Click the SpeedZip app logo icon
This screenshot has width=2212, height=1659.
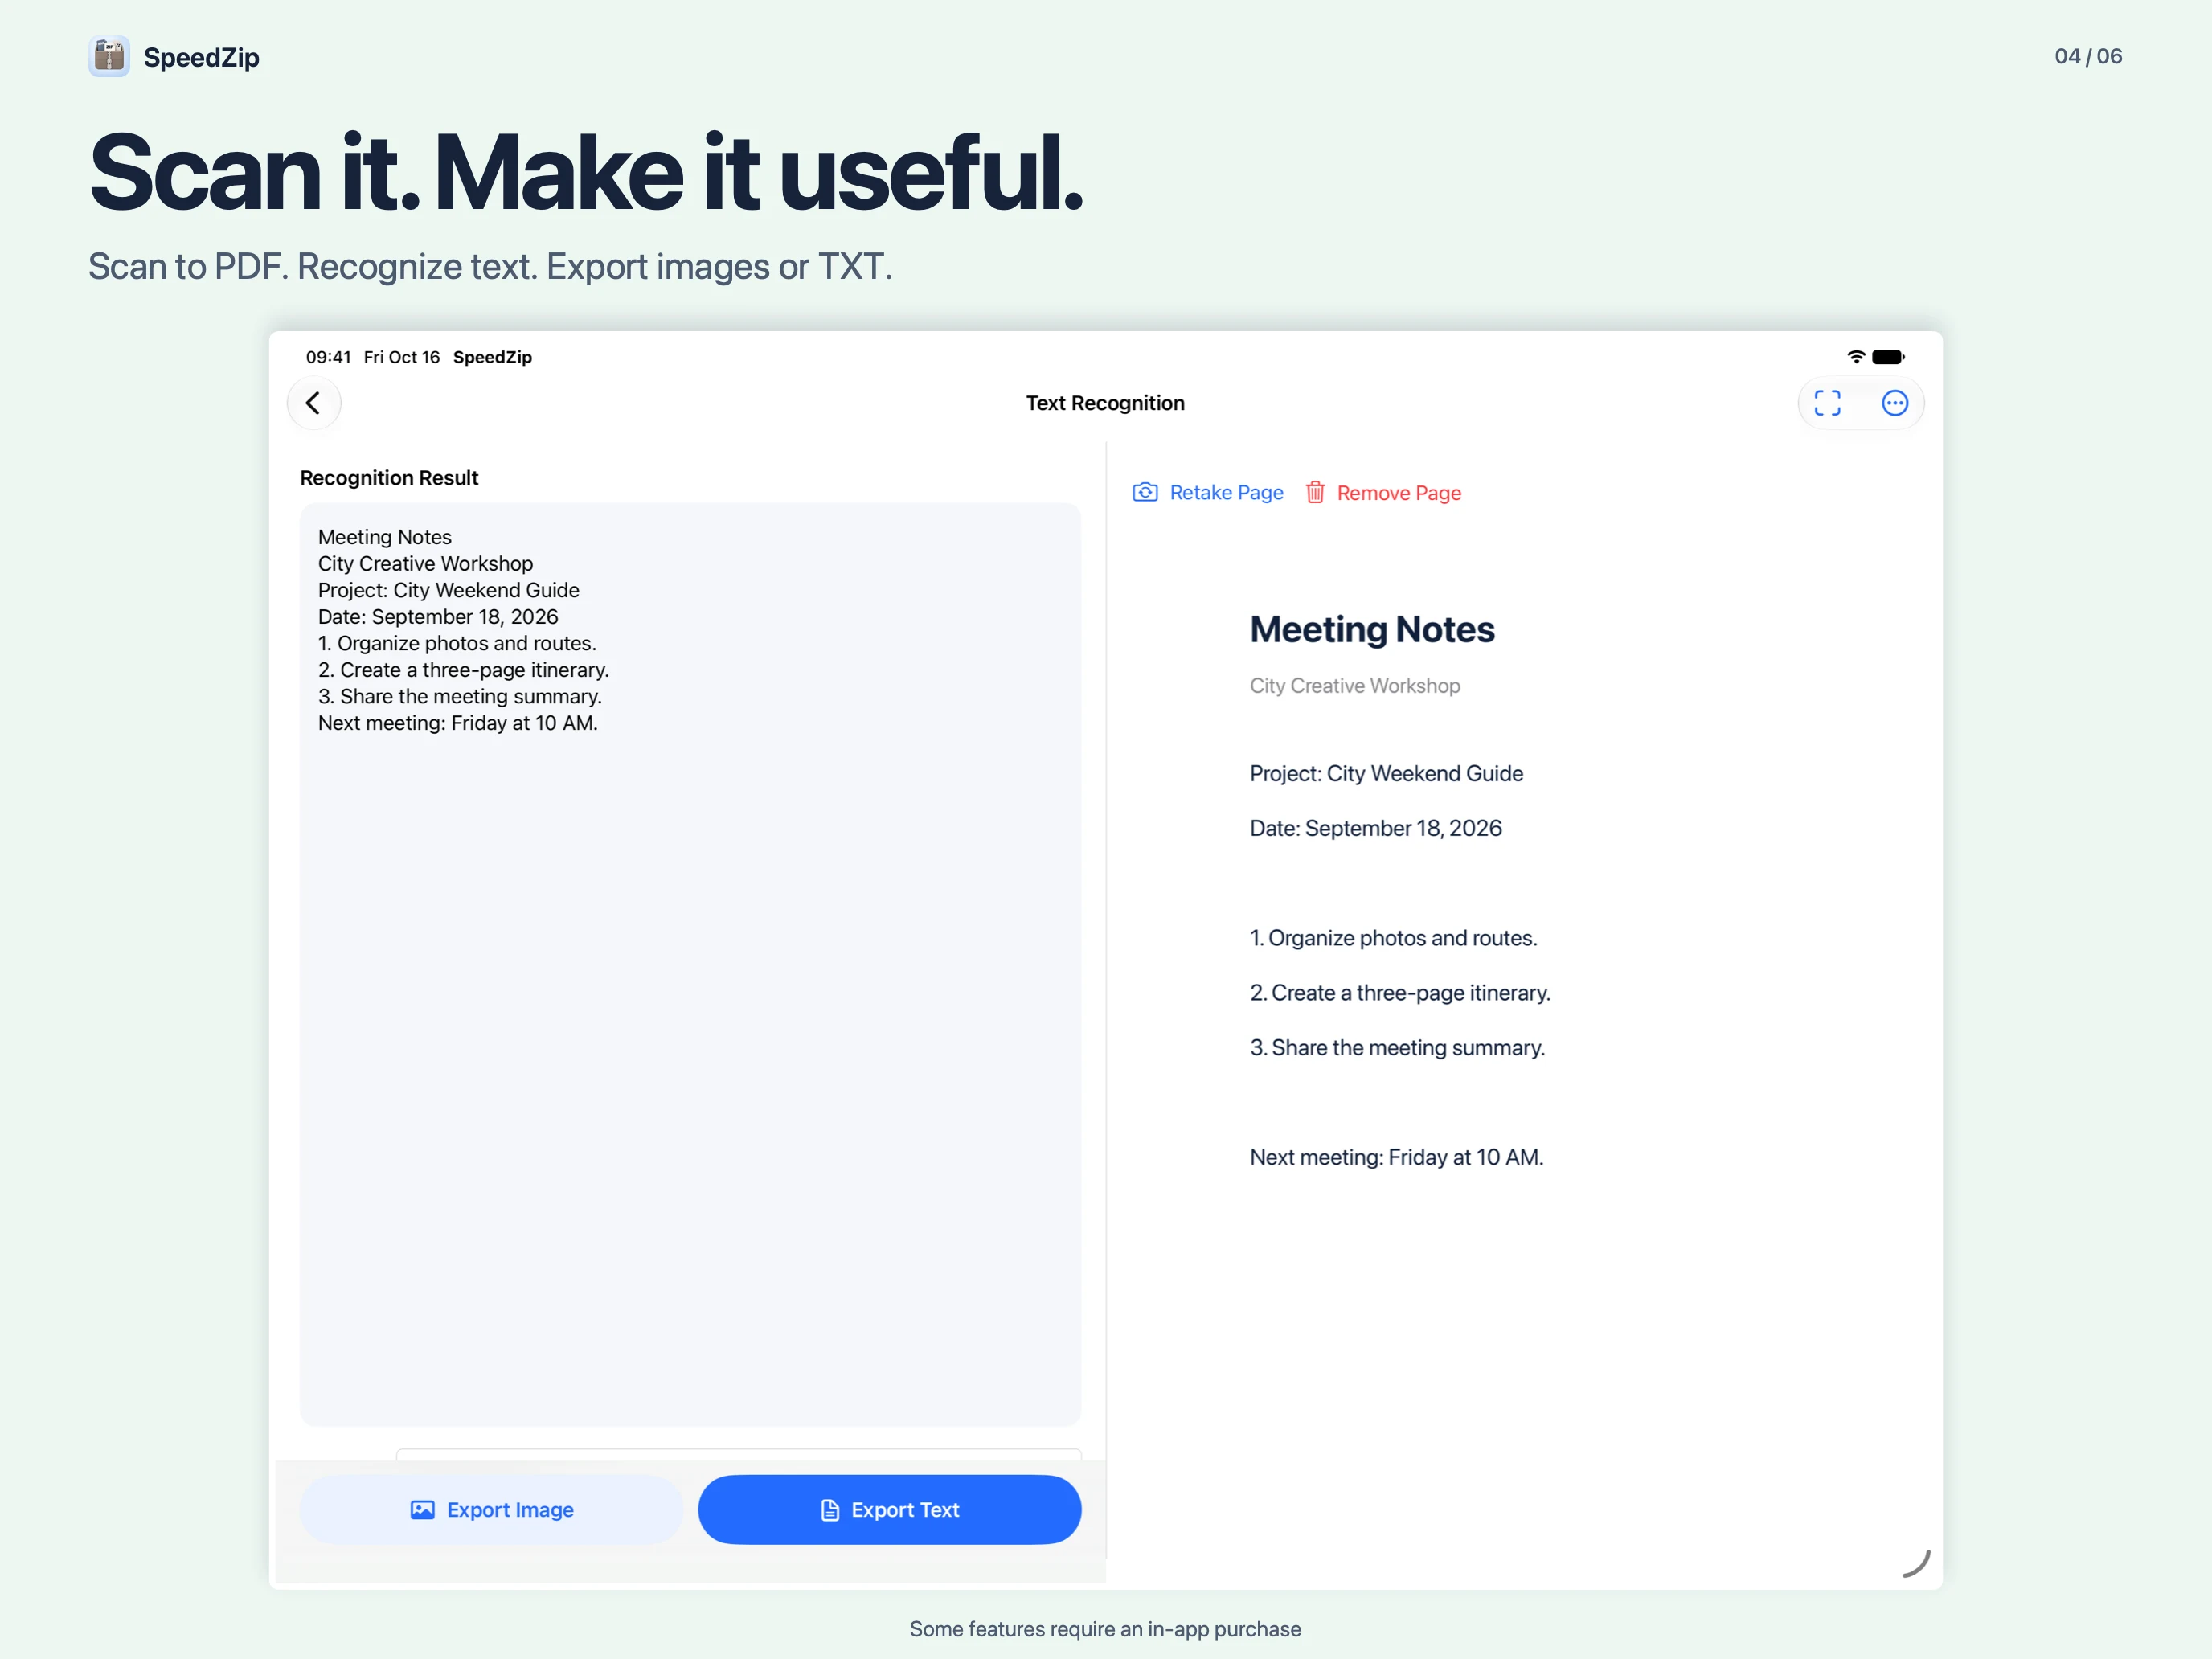point(109,57)
